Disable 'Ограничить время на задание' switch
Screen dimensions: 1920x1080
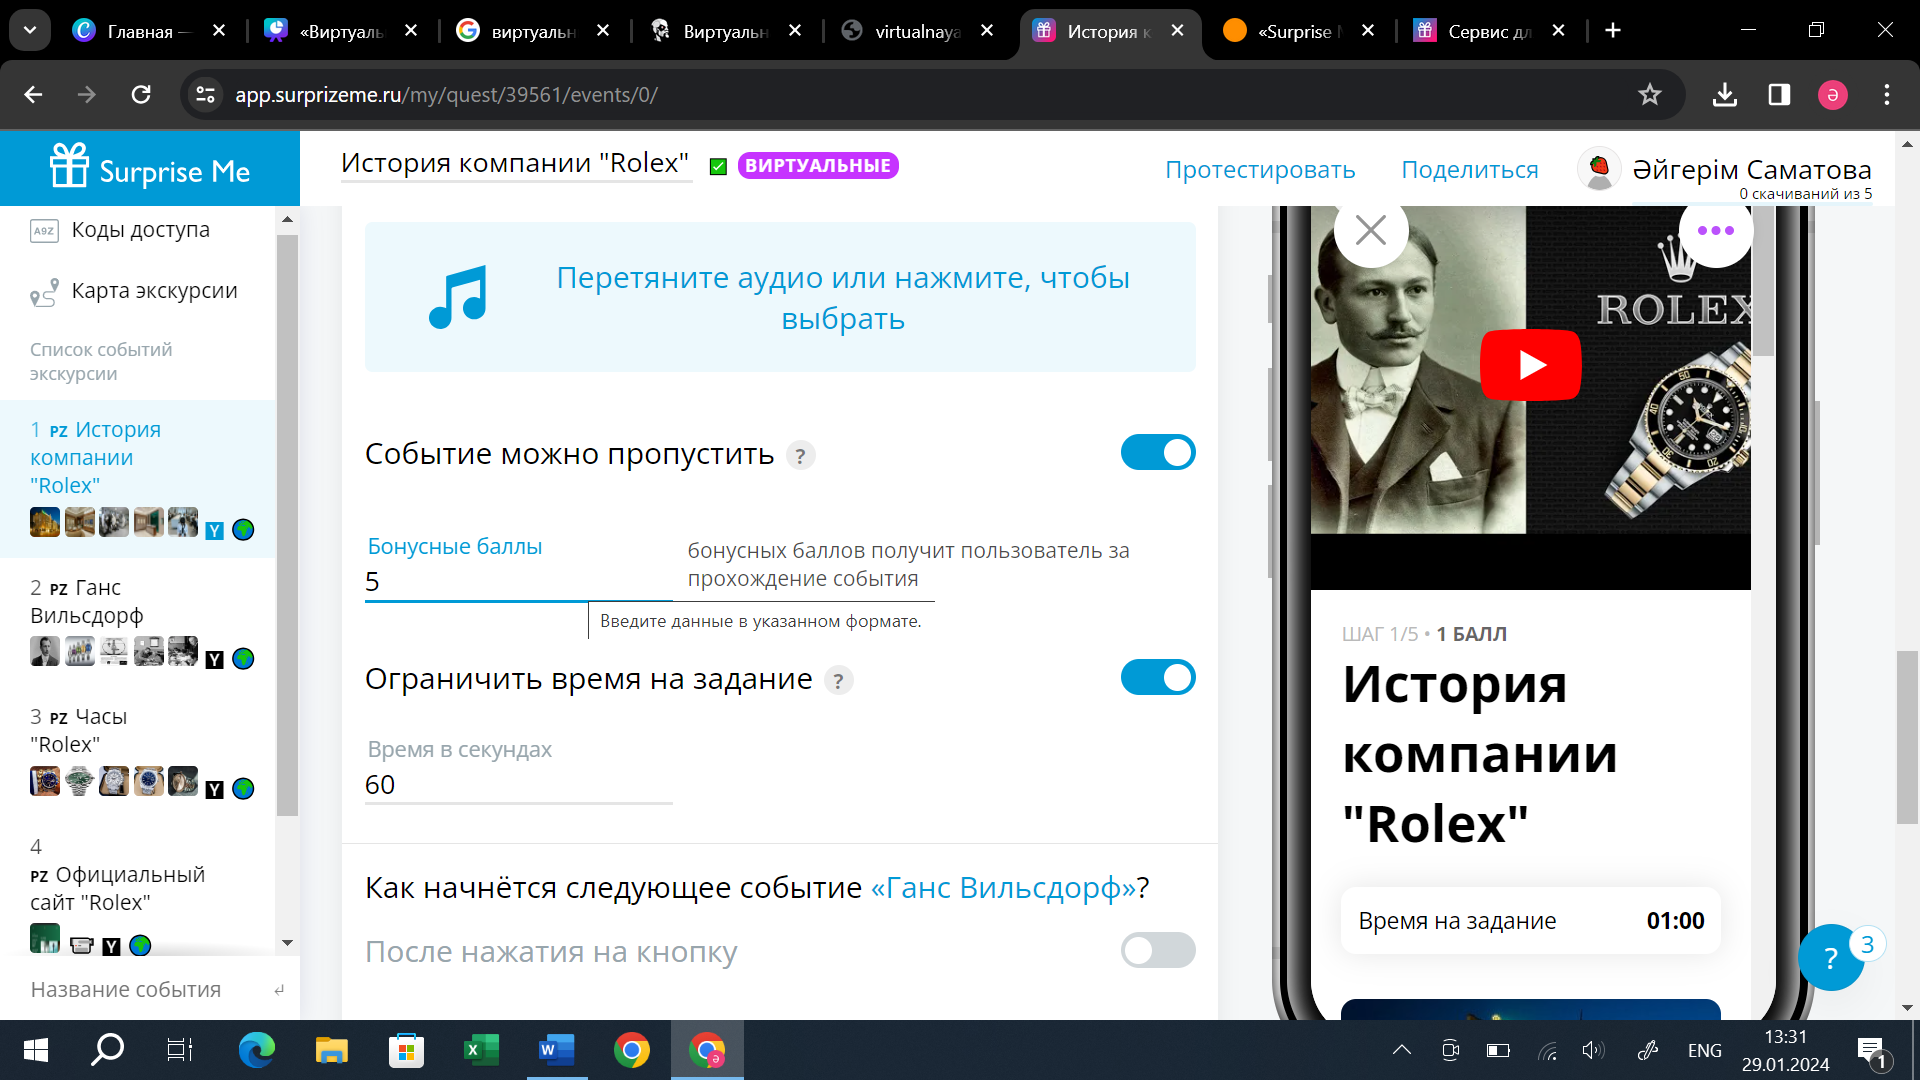pos(1157,678)
